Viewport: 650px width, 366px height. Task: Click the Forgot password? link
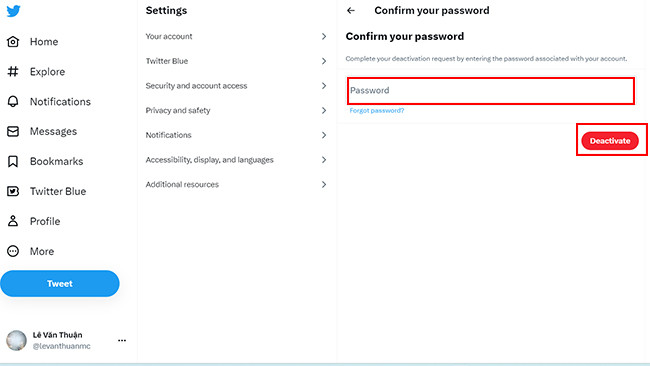click(376, 110)
